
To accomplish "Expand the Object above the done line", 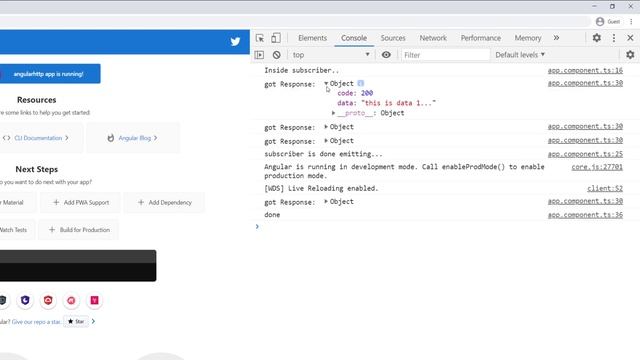I will (x=326, y=202).
